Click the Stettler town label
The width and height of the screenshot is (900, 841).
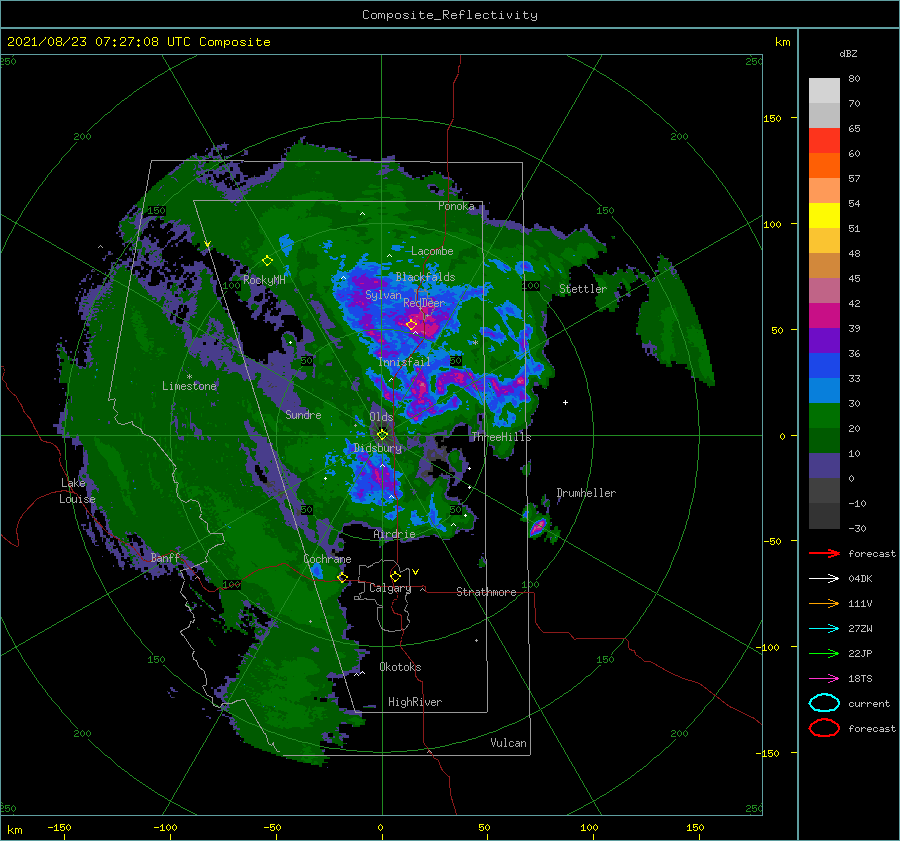[583, 289]
